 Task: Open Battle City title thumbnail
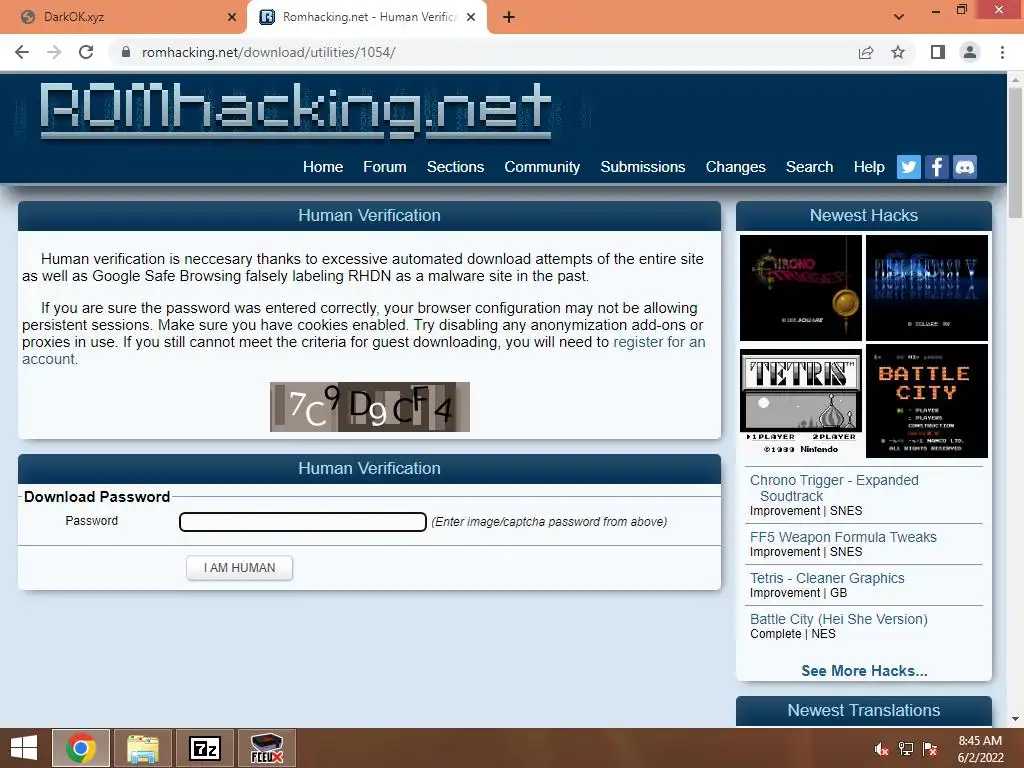[x=927, y=402]
